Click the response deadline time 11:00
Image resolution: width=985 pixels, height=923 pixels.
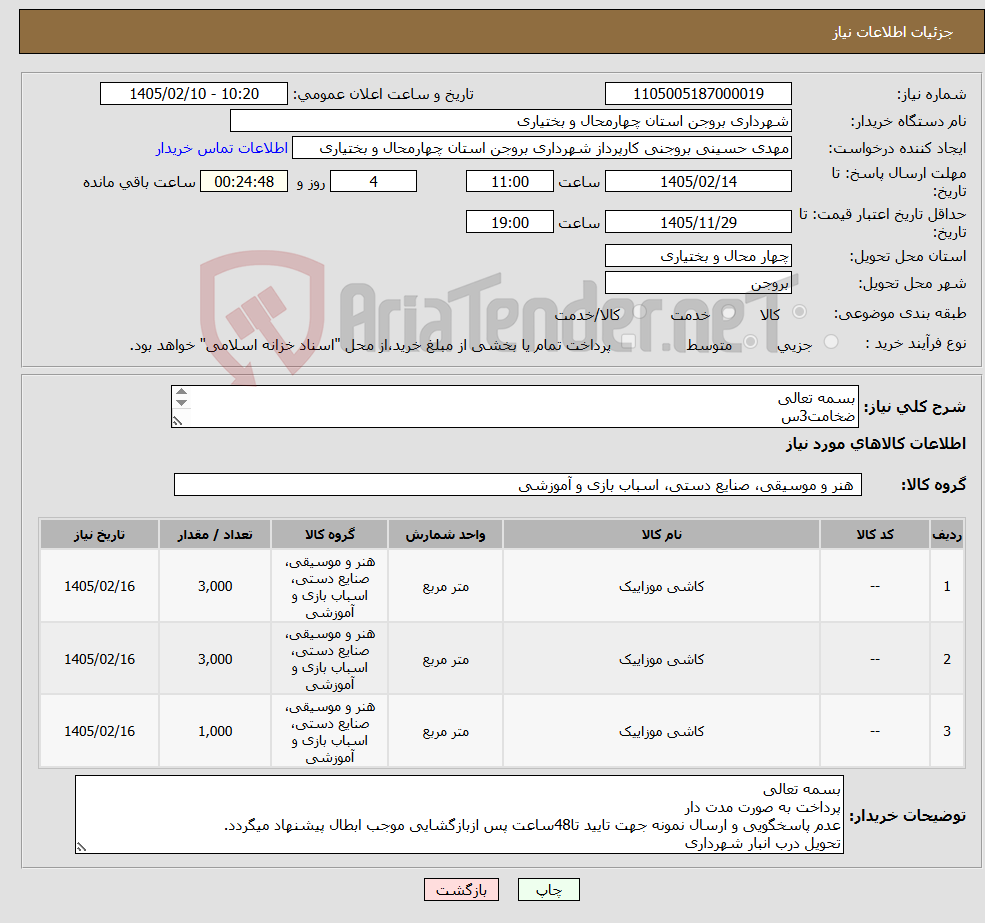(509, 182)
